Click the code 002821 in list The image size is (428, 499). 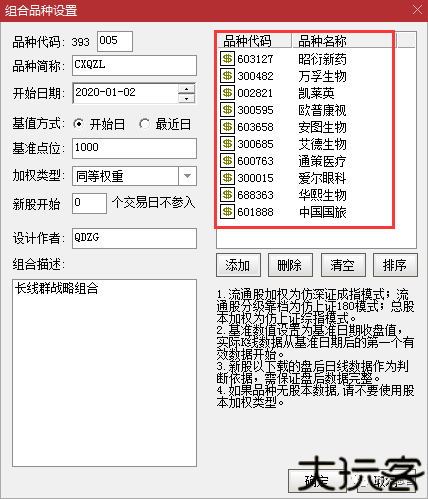pyautogui.click(x=255, y=93)
